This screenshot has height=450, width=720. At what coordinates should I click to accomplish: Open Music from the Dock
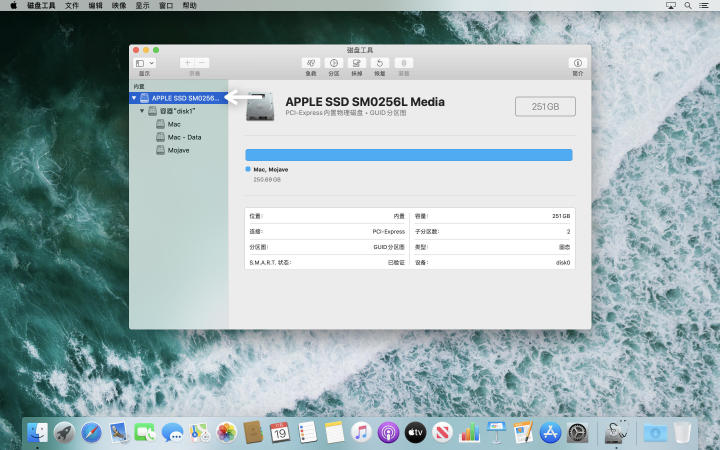click(361, 433)
